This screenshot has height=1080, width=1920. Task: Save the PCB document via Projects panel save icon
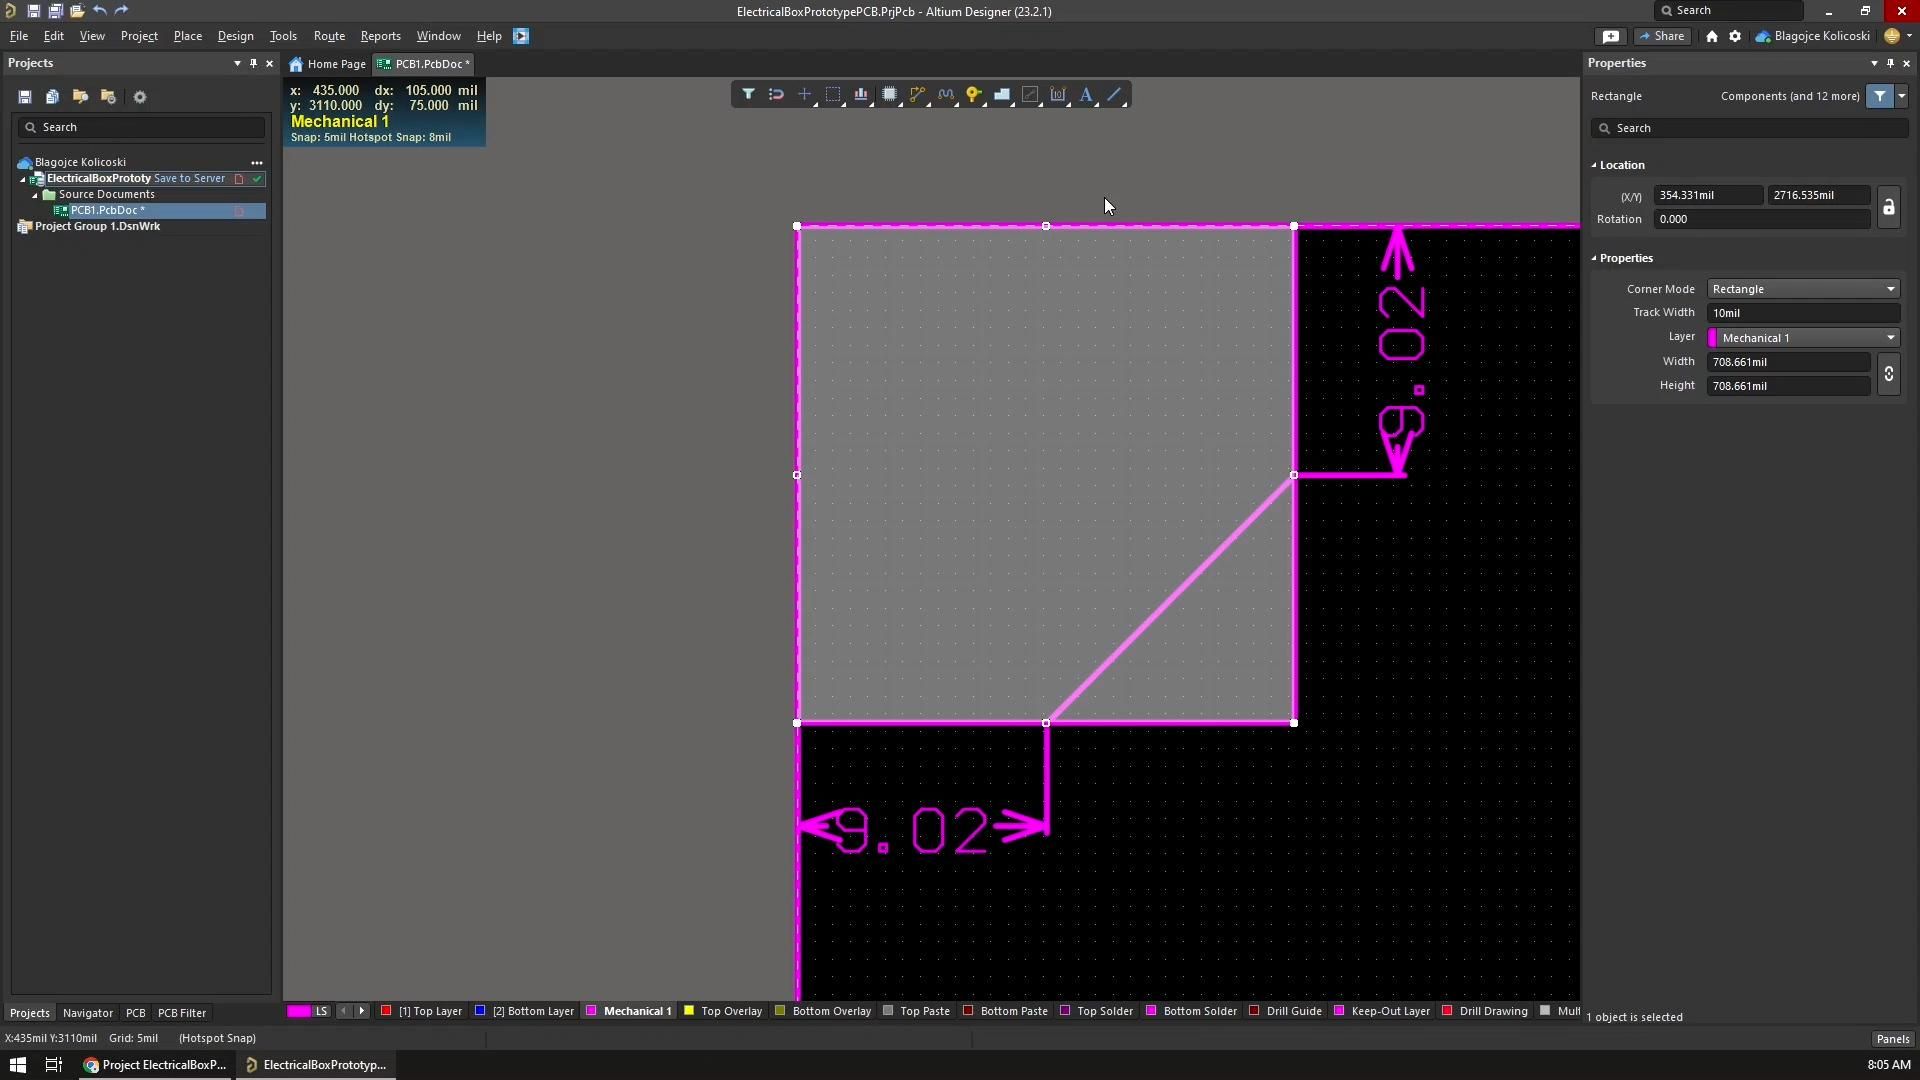[x=25, y=96]
